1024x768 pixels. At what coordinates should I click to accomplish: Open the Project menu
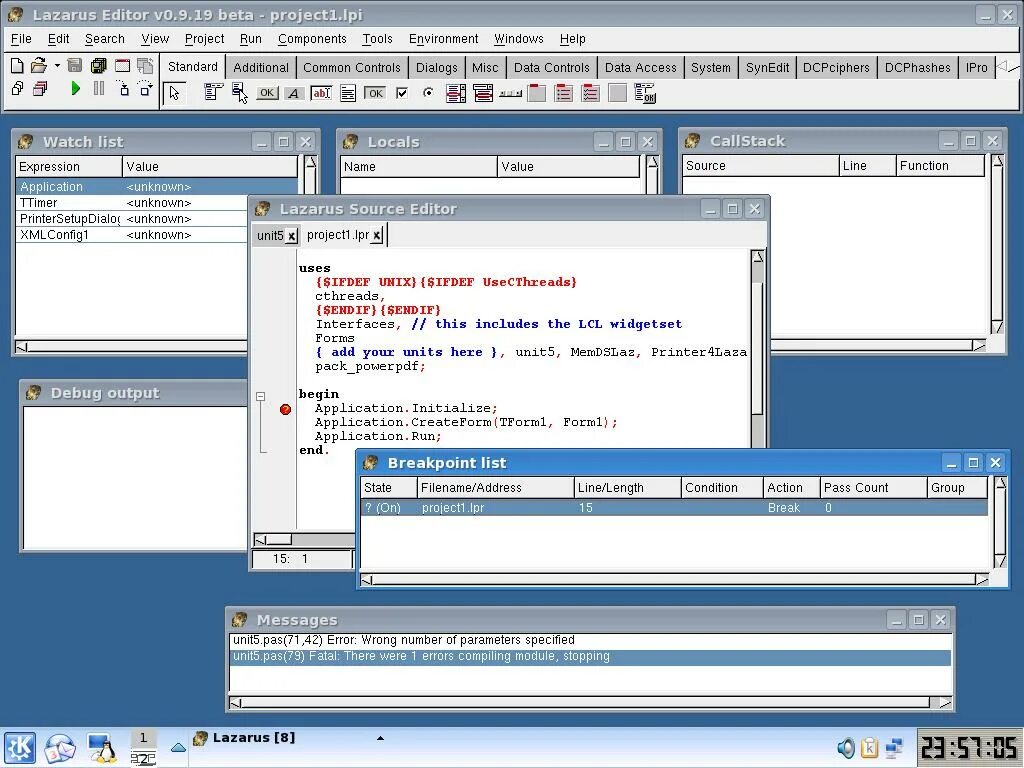coord(204,39)
